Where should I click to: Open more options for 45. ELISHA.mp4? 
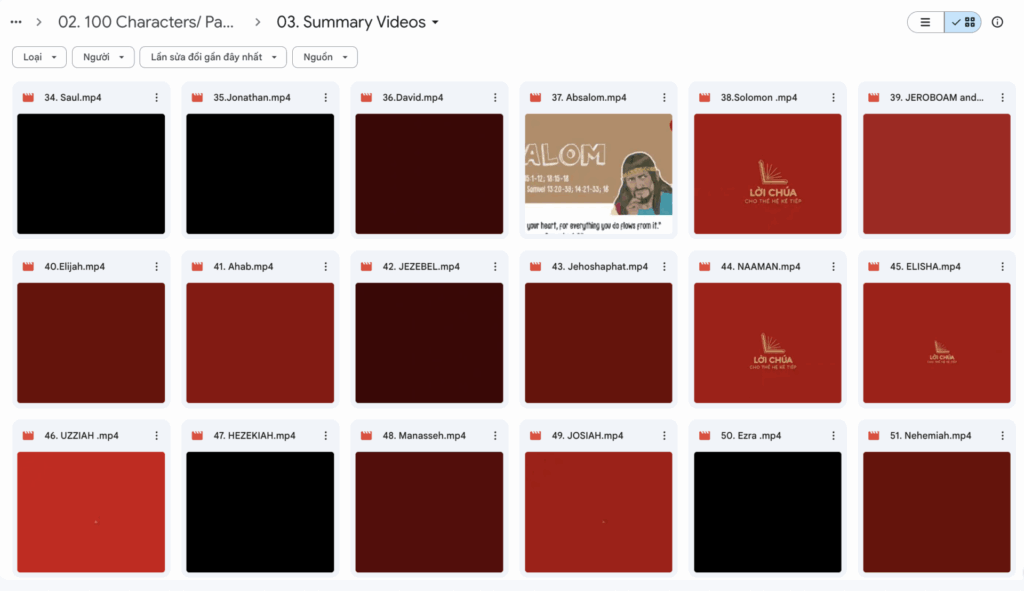pyautogui.click(x=1002, y=267)
